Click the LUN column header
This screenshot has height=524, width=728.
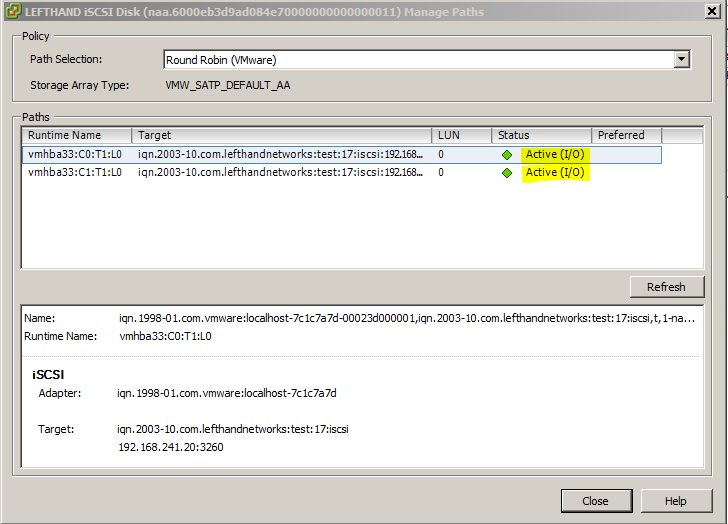[460, 135]
